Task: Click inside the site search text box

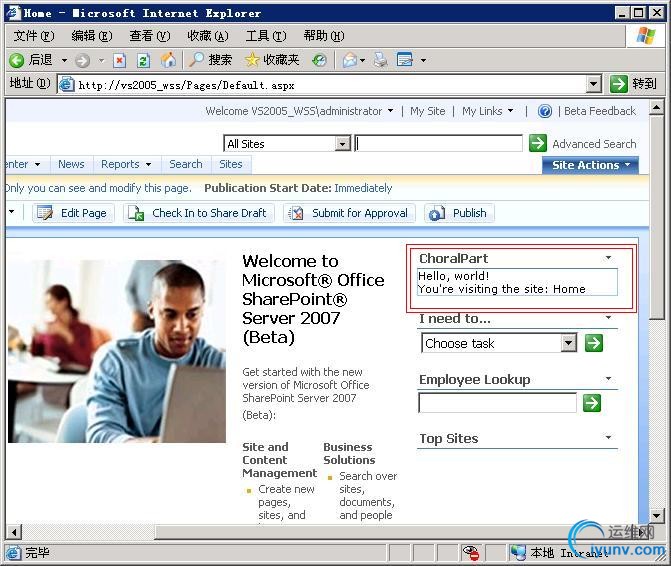Action: point(438,143)
